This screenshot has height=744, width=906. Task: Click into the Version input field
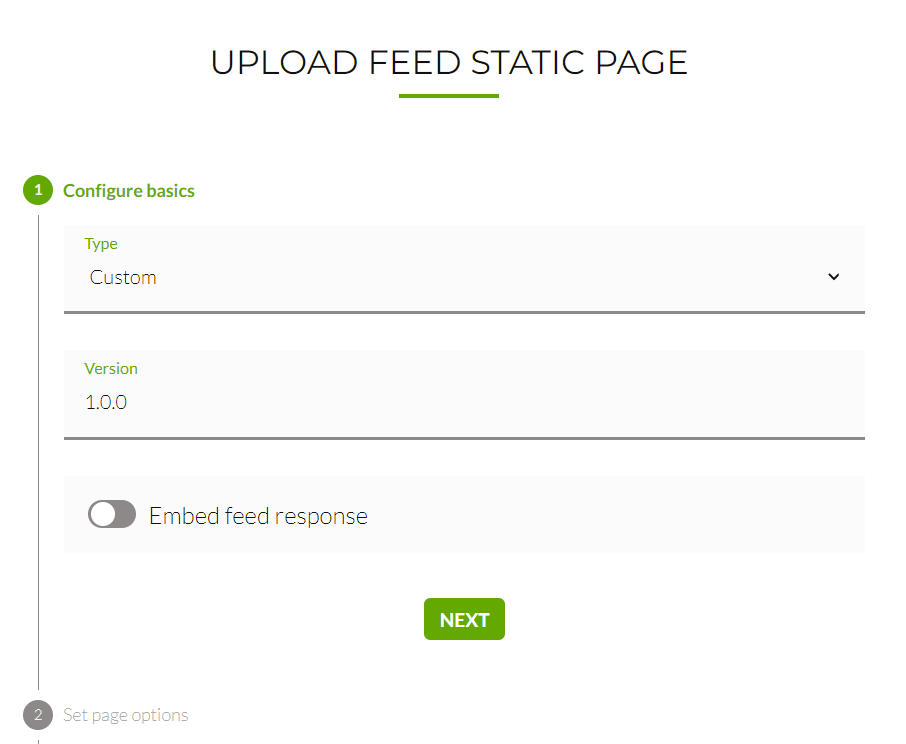pyautogui.click(x=464, y=402)
